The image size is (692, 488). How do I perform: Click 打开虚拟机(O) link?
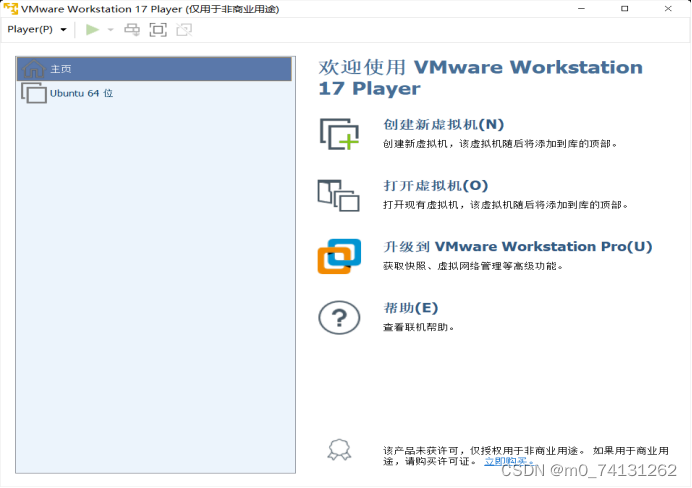(436, 185)
